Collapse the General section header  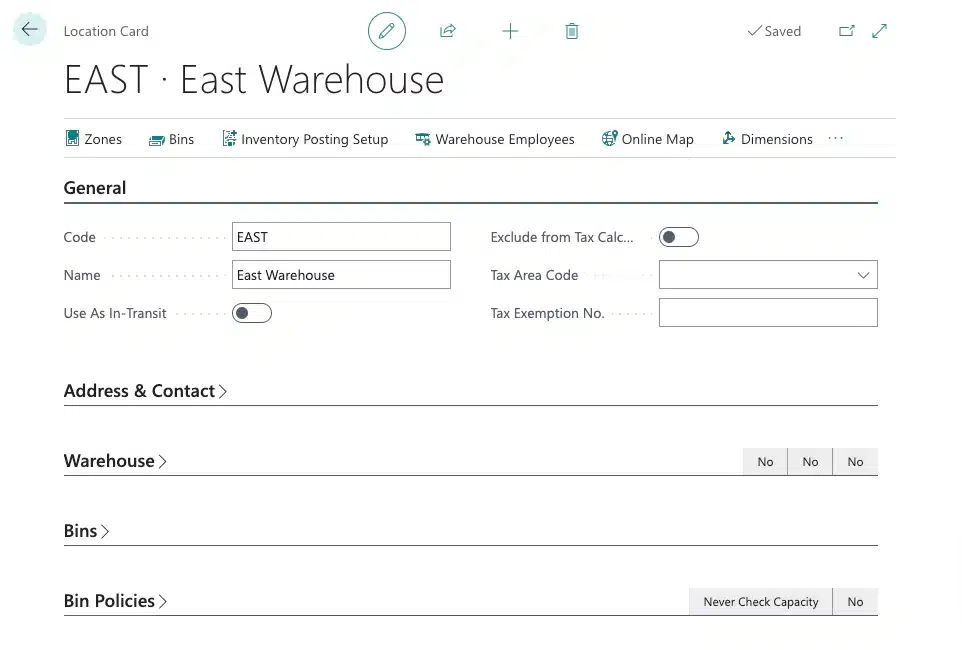95,188
